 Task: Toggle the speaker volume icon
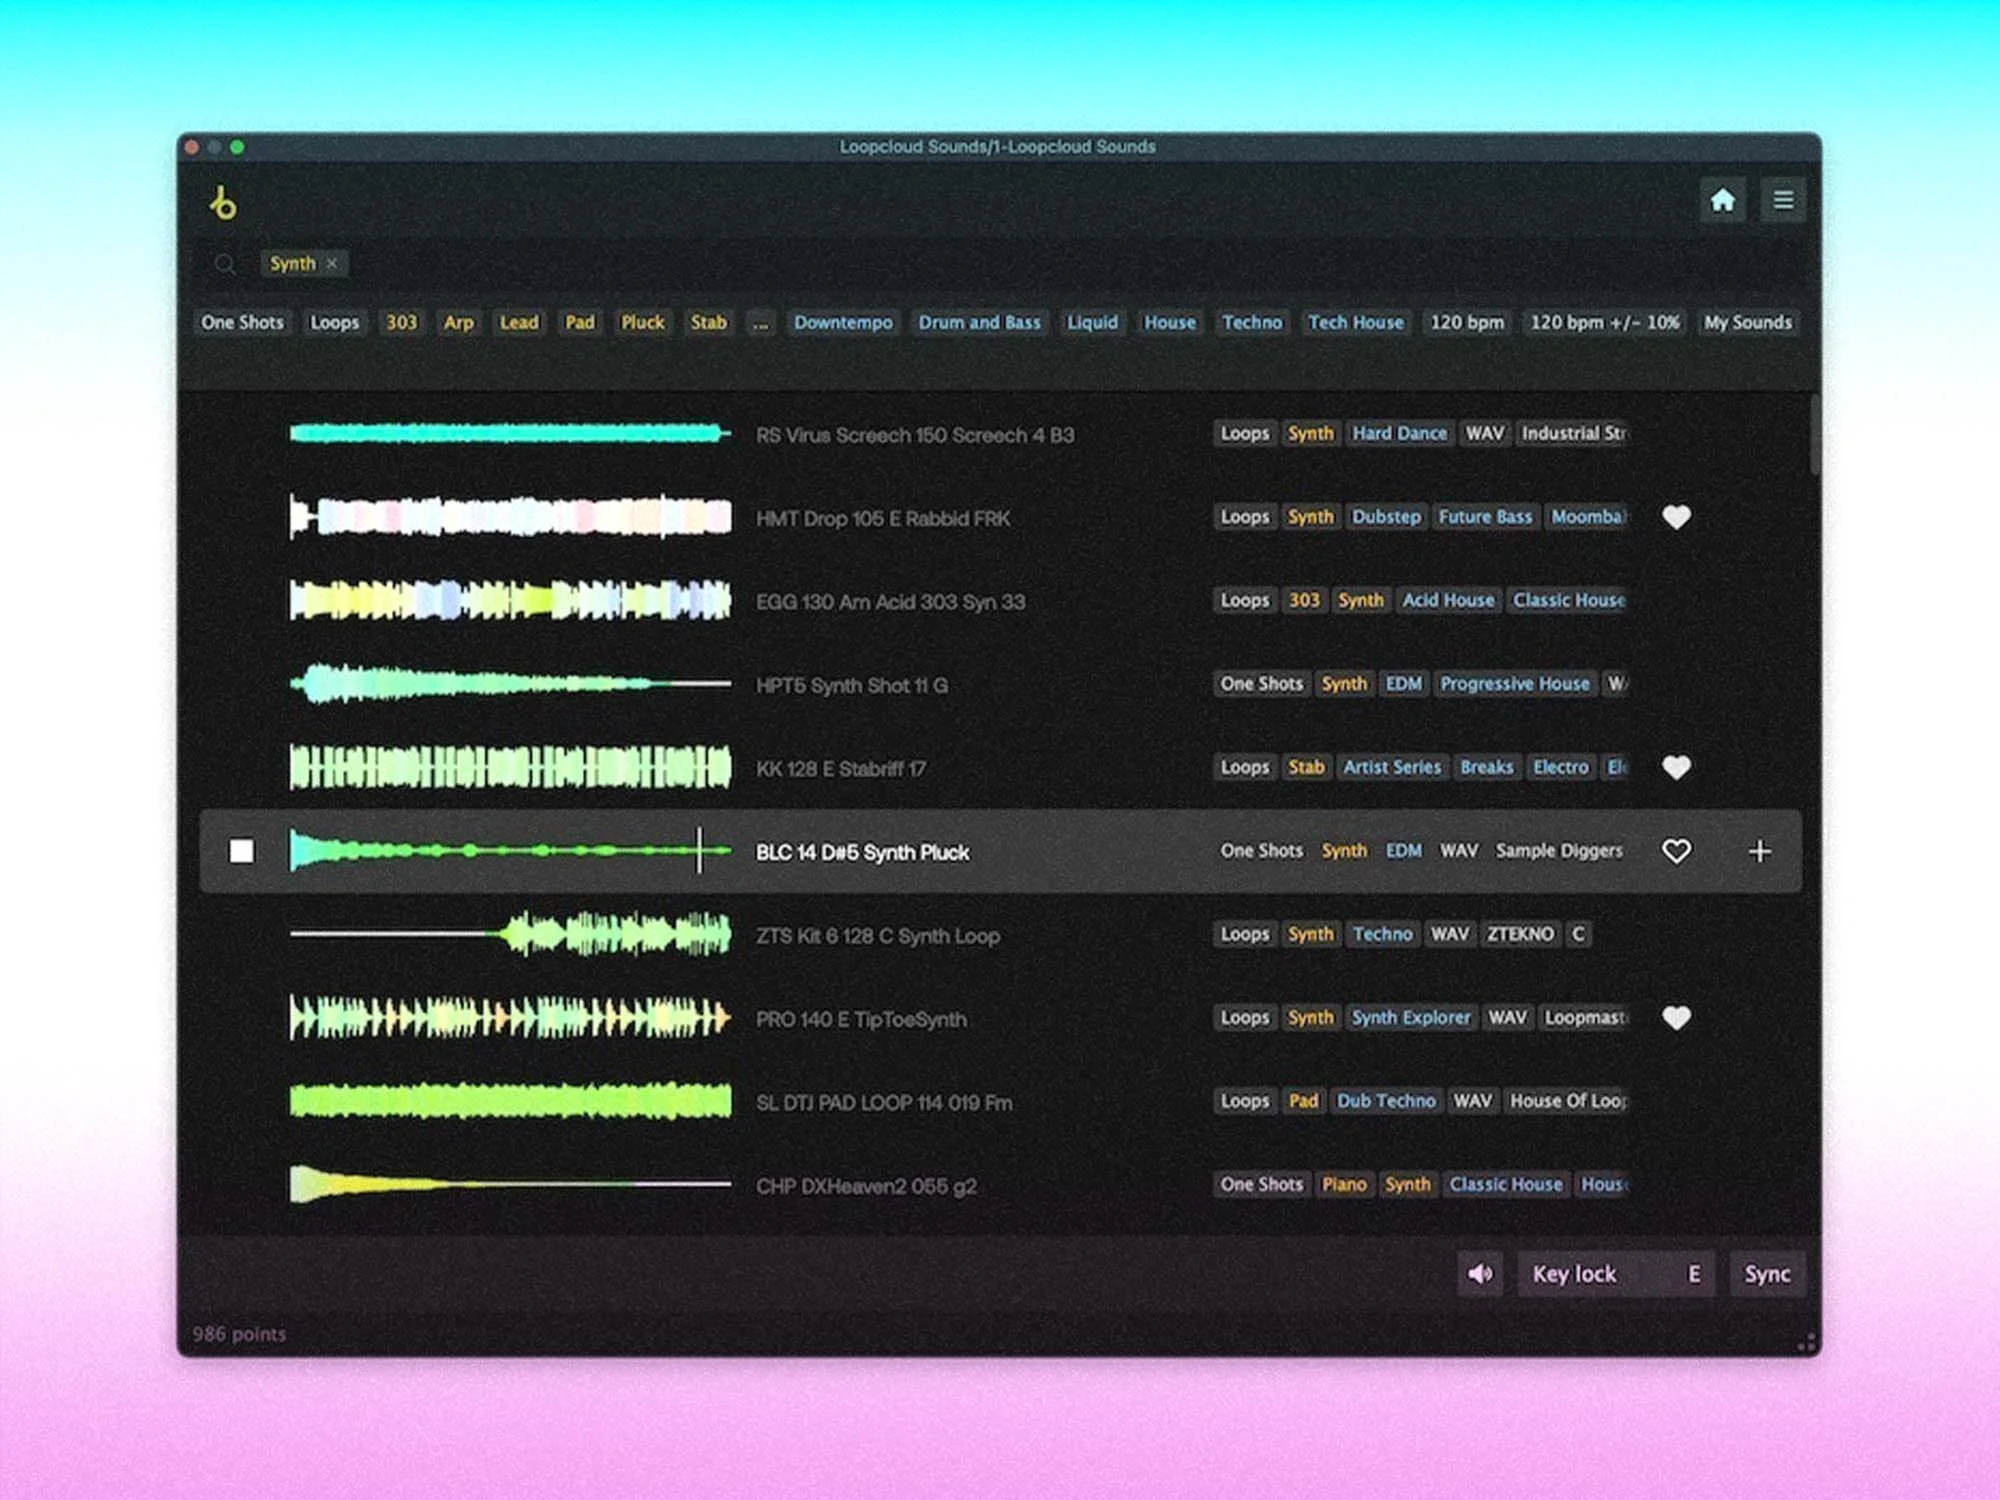(1480, 1274)
